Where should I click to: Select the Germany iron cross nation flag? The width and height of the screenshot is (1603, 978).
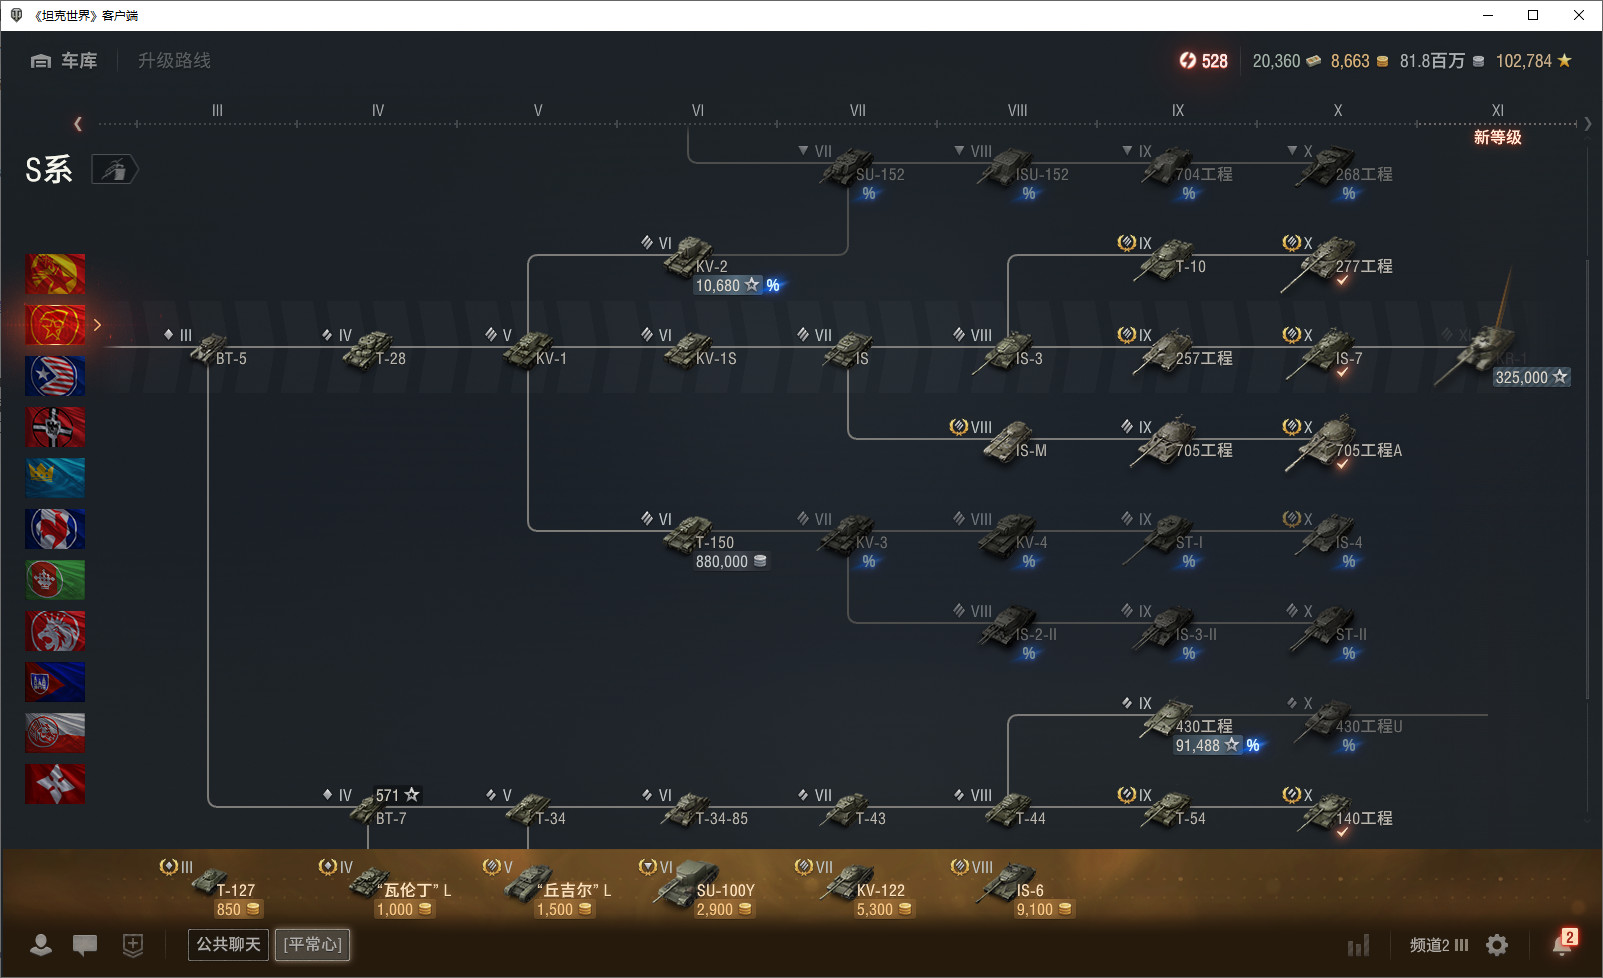(x=55, y=427)
